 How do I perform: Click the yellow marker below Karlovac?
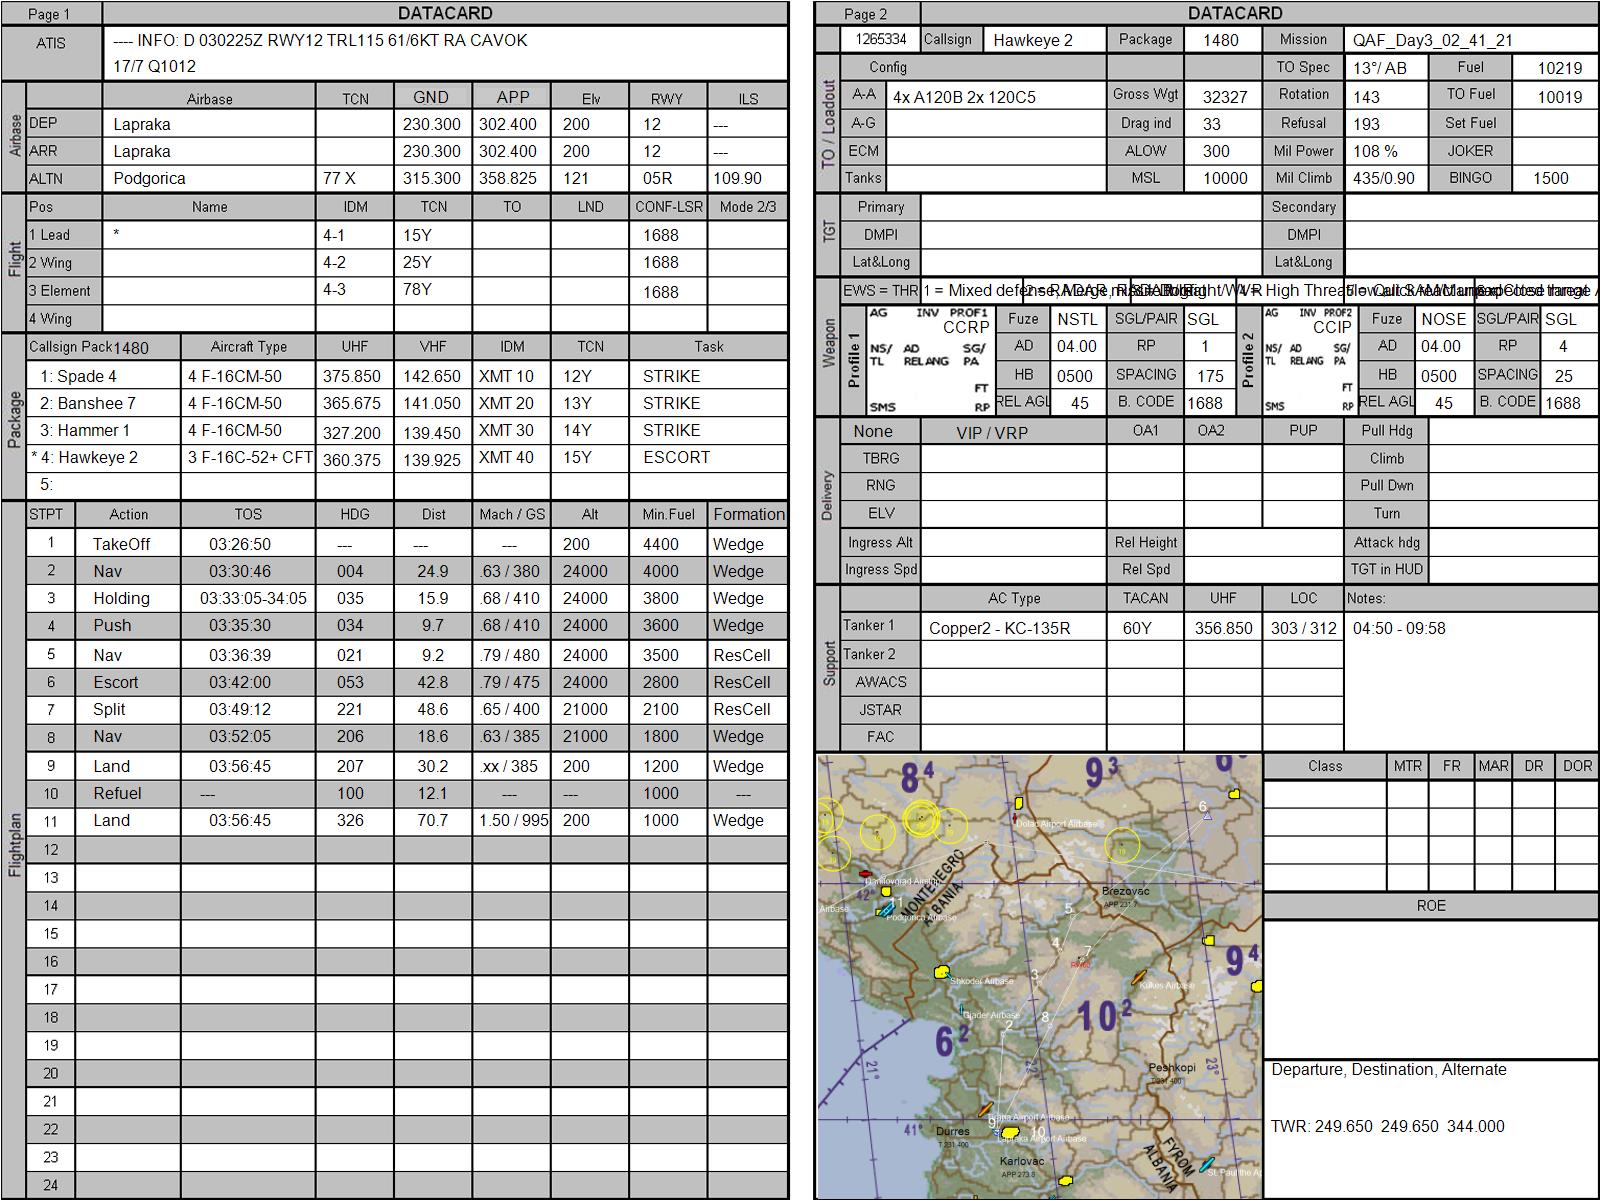tap(1065, 1182)
